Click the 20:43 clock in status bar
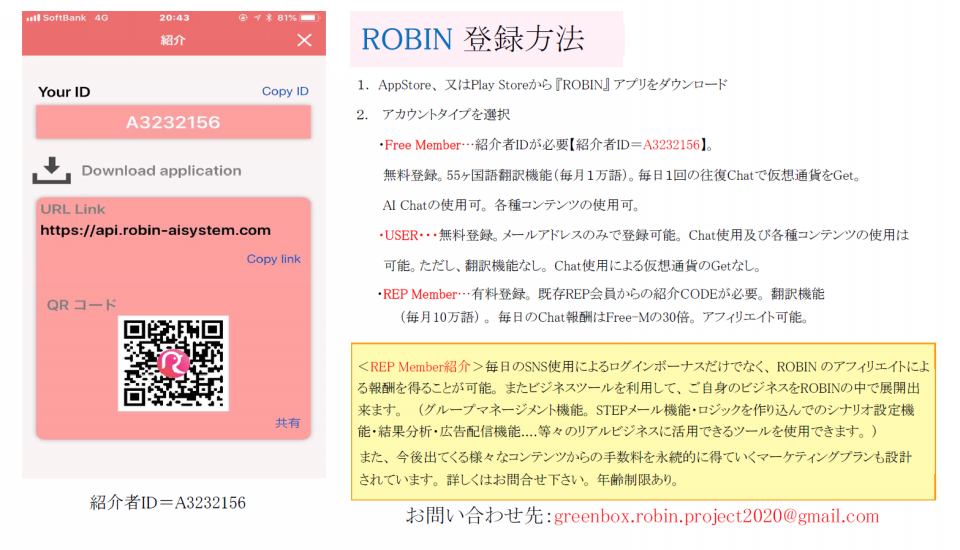The width and height of the screenshot is (960, 550). tap(174, 18)
